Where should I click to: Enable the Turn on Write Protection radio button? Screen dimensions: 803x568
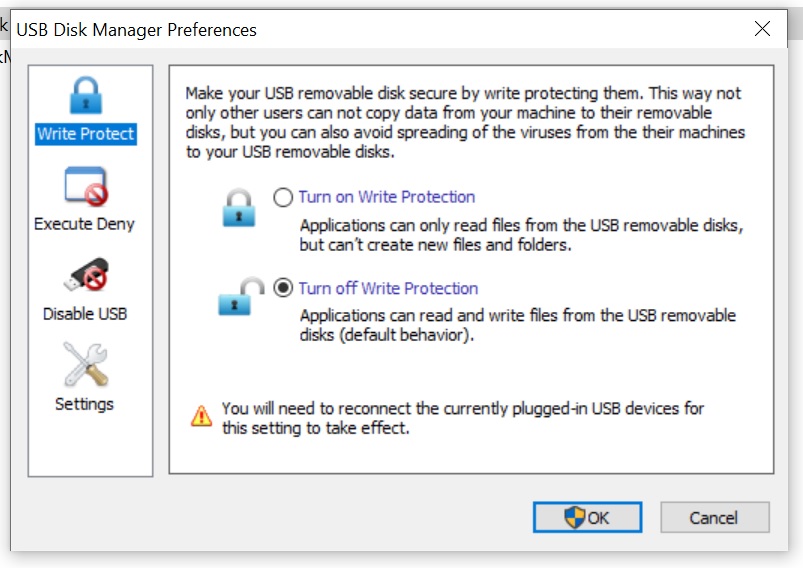click(283, 197)
